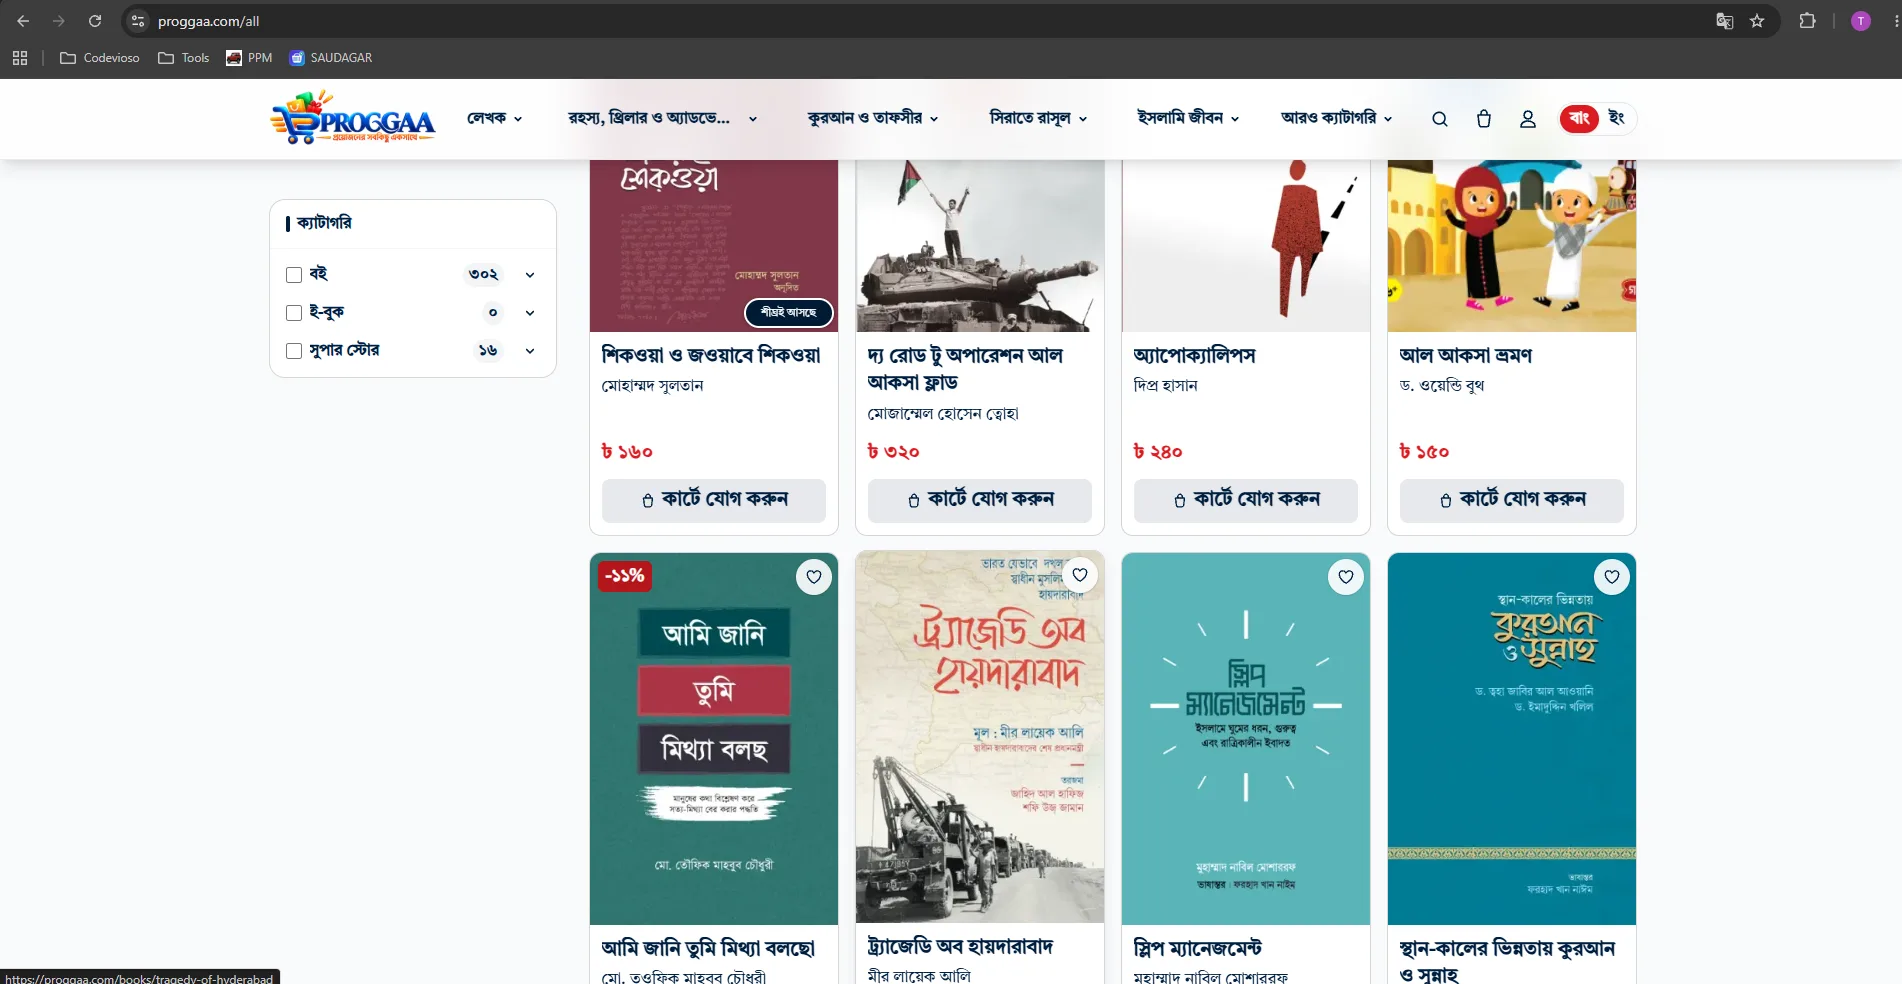Click the '-১১%' discount badge
The height and width of the screenshot is (984, 1902).
pos(624,576)
